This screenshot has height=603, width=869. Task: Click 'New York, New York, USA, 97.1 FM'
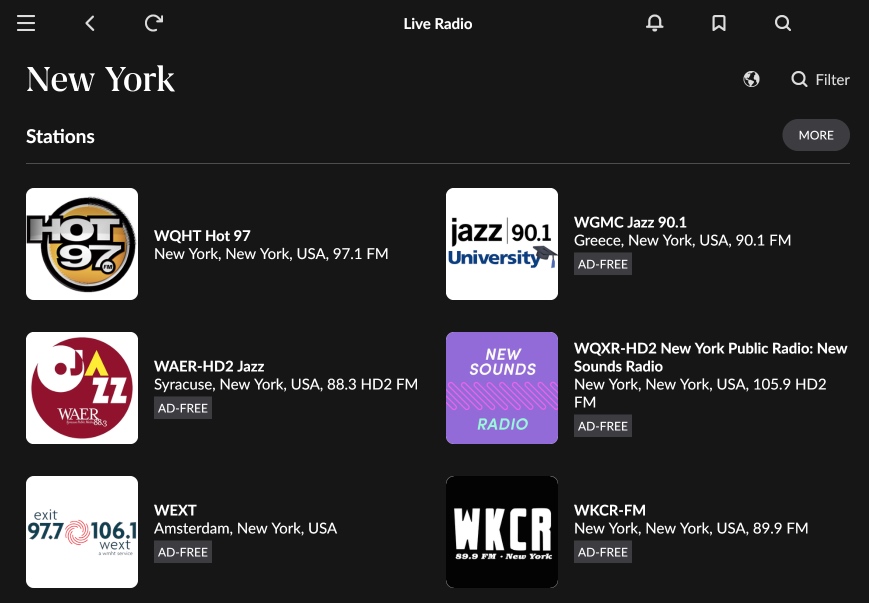271,254
